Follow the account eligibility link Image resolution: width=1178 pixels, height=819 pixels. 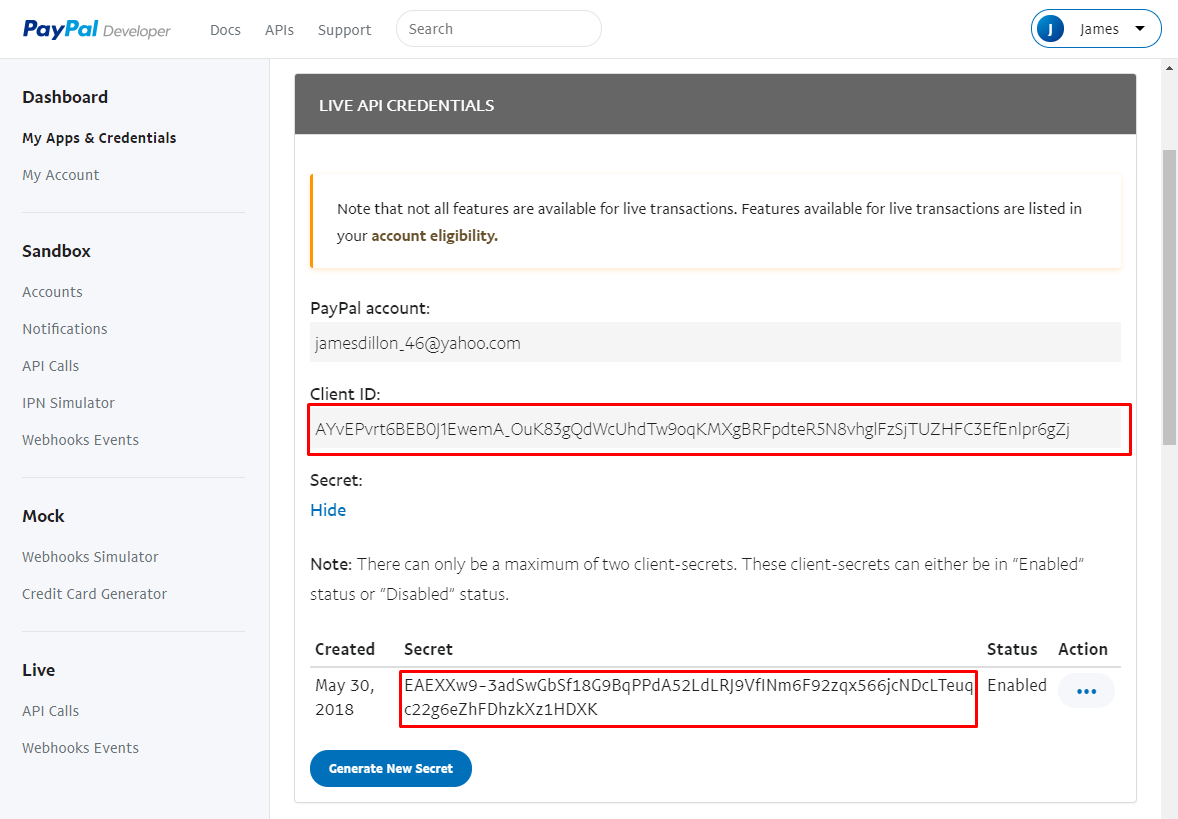pyautogui.click(x=434, y=236)
